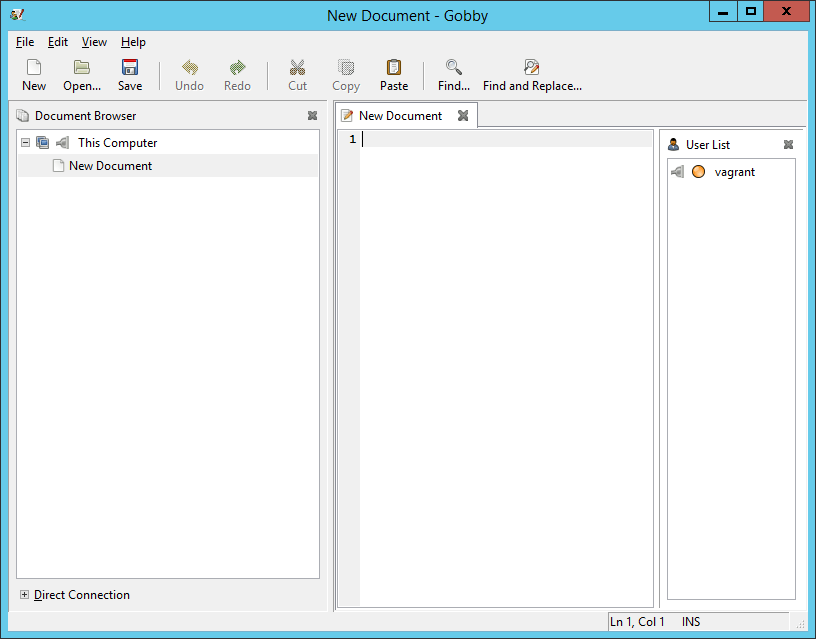The image size is (816, 639).
Task: Close the Document Browser panel
Action: point(312,116)
